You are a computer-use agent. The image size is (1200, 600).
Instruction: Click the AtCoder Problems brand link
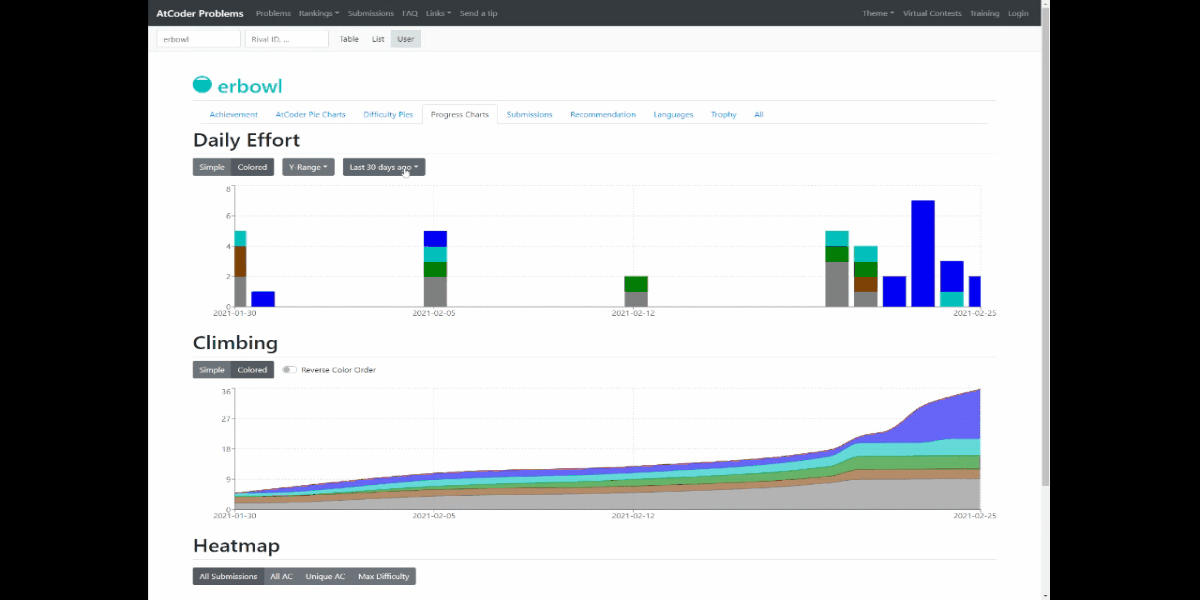[200, 13]
